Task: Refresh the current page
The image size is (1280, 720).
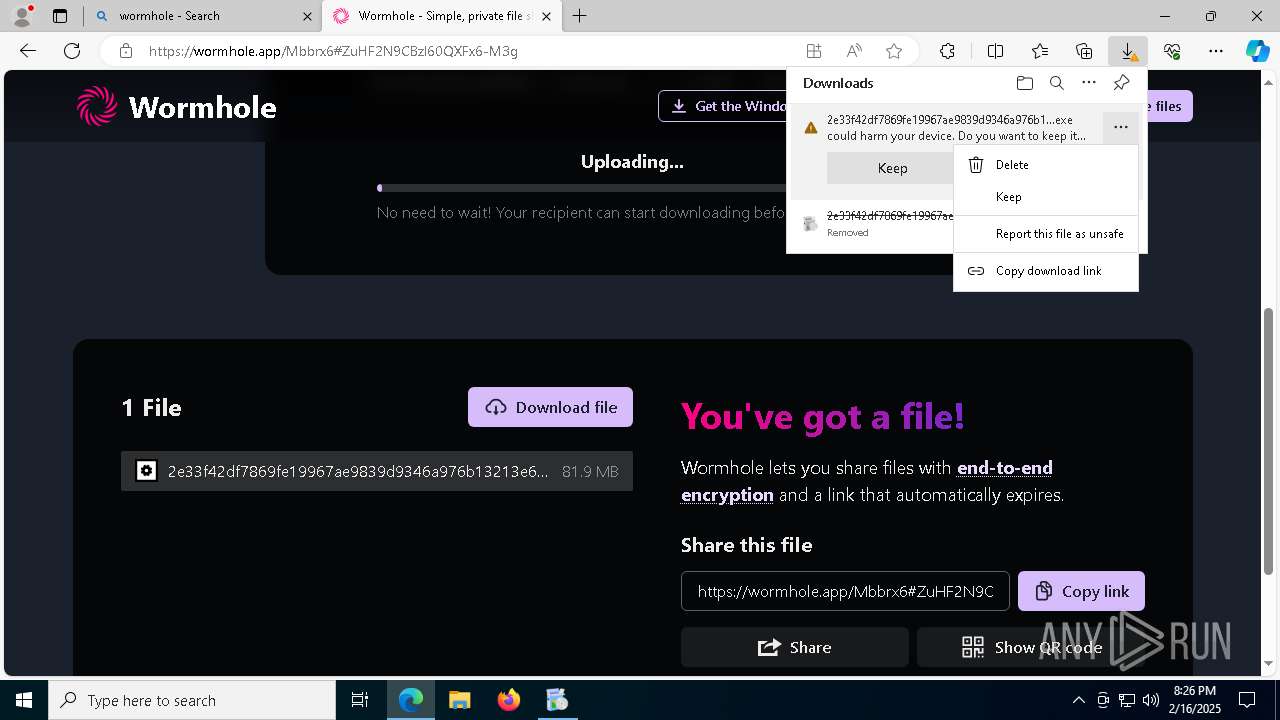Action: (x=72, y=51)
